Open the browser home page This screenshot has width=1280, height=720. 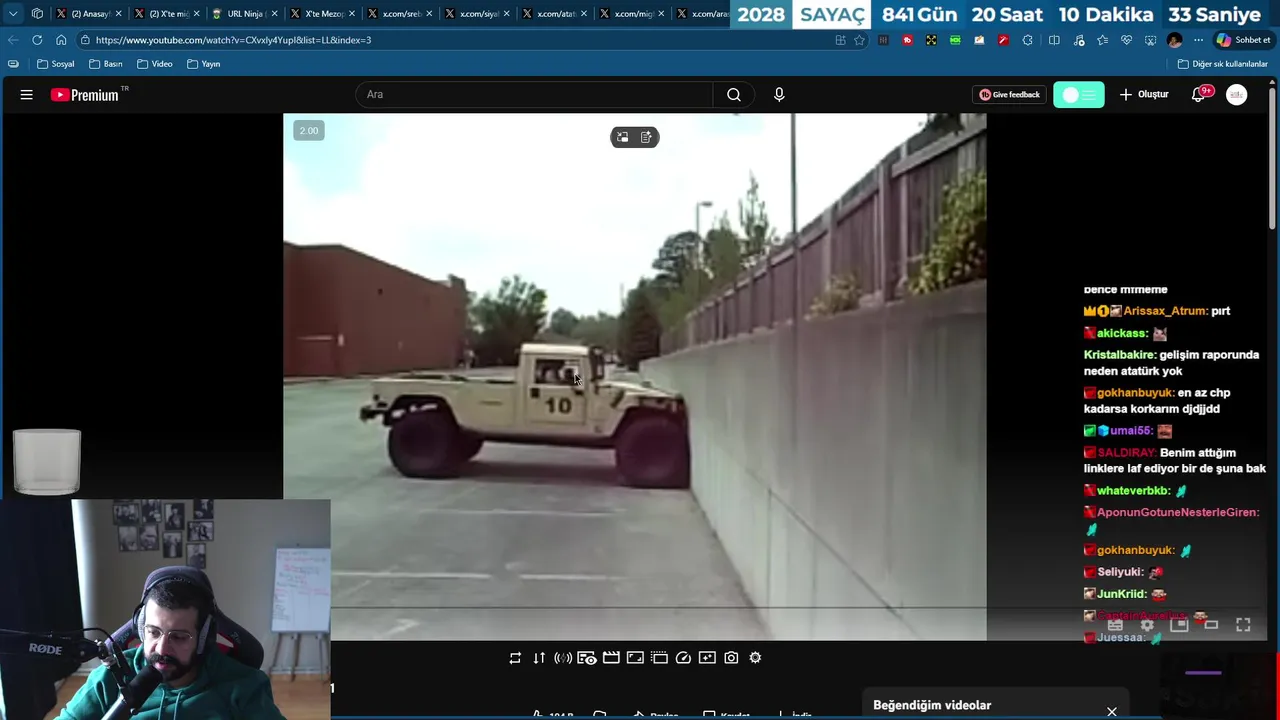tap(61, 40)
